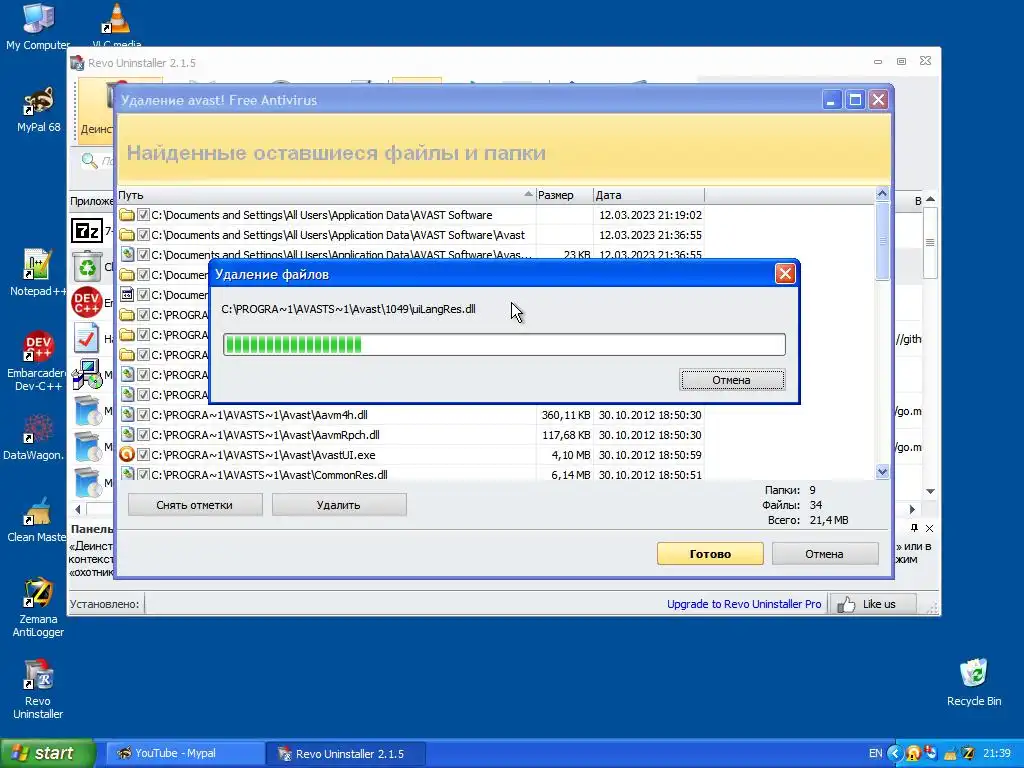Click the Удалить button
Screen dimensions: 1024x768
click(338, 505)
